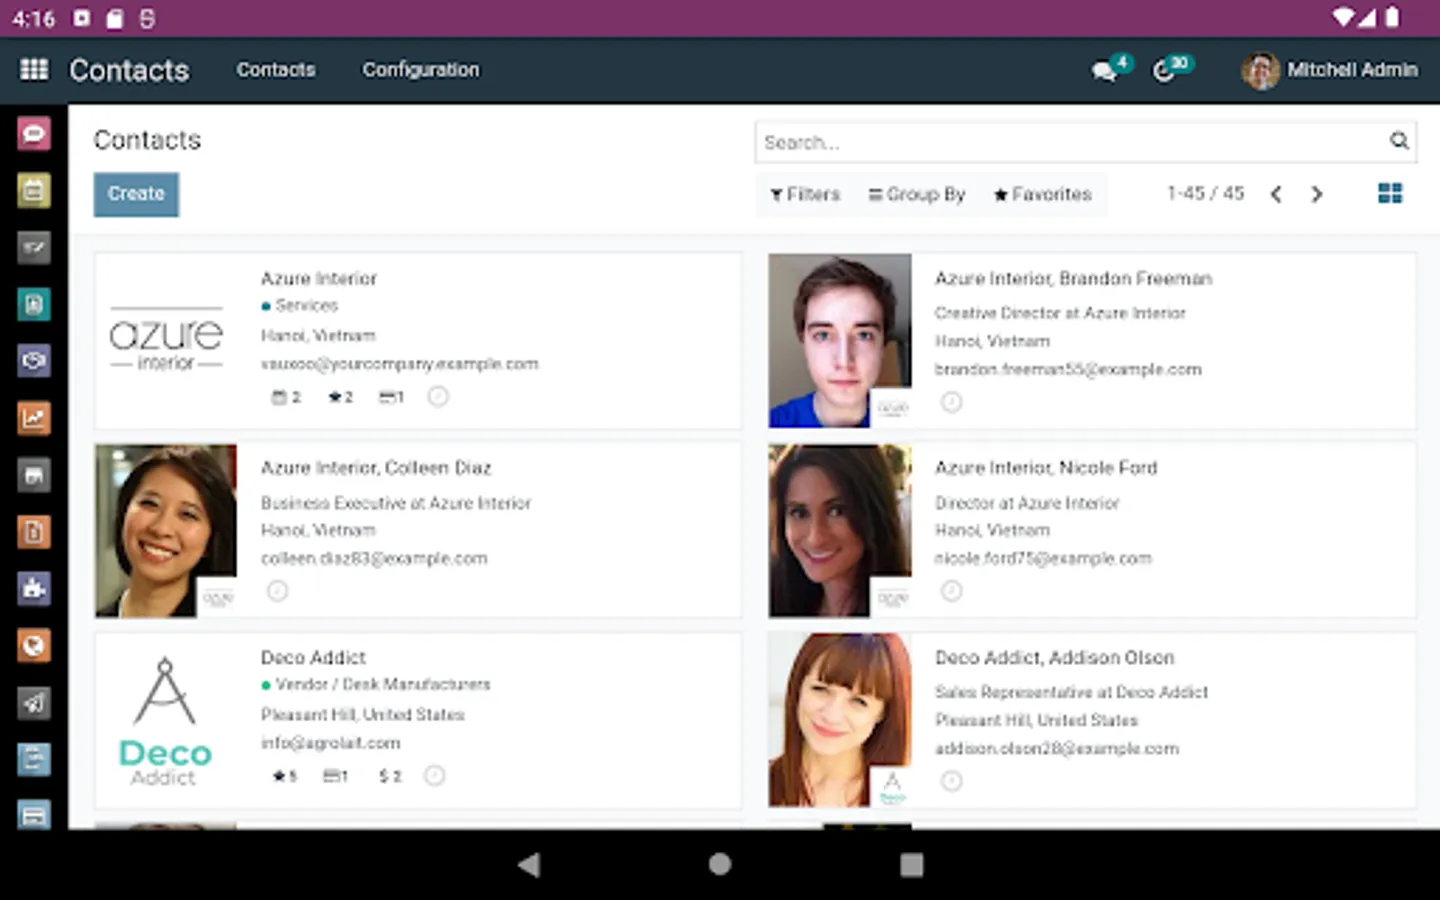Open Addison Olson's photo thumbnail
Image resolution: width=1440 pixels, height=900 pixels.
point(840,720)
